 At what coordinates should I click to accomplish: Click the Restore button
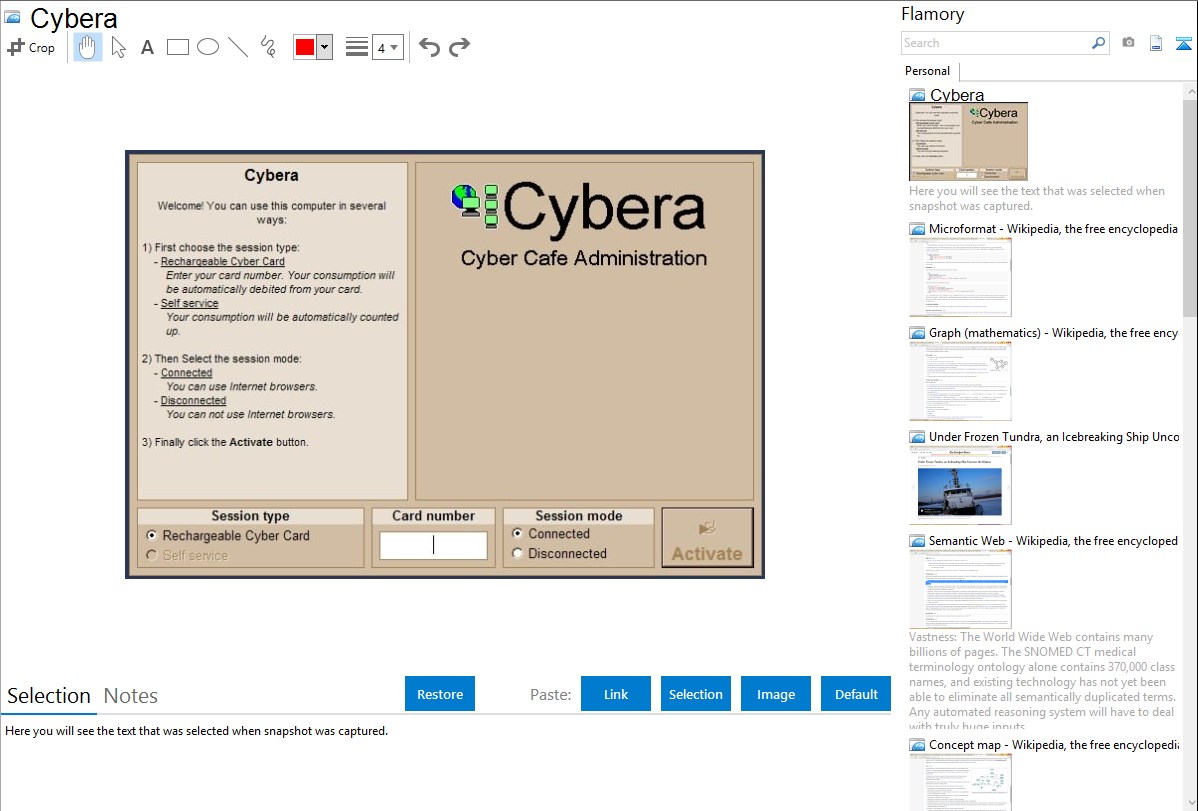click(x=440, y=694)
